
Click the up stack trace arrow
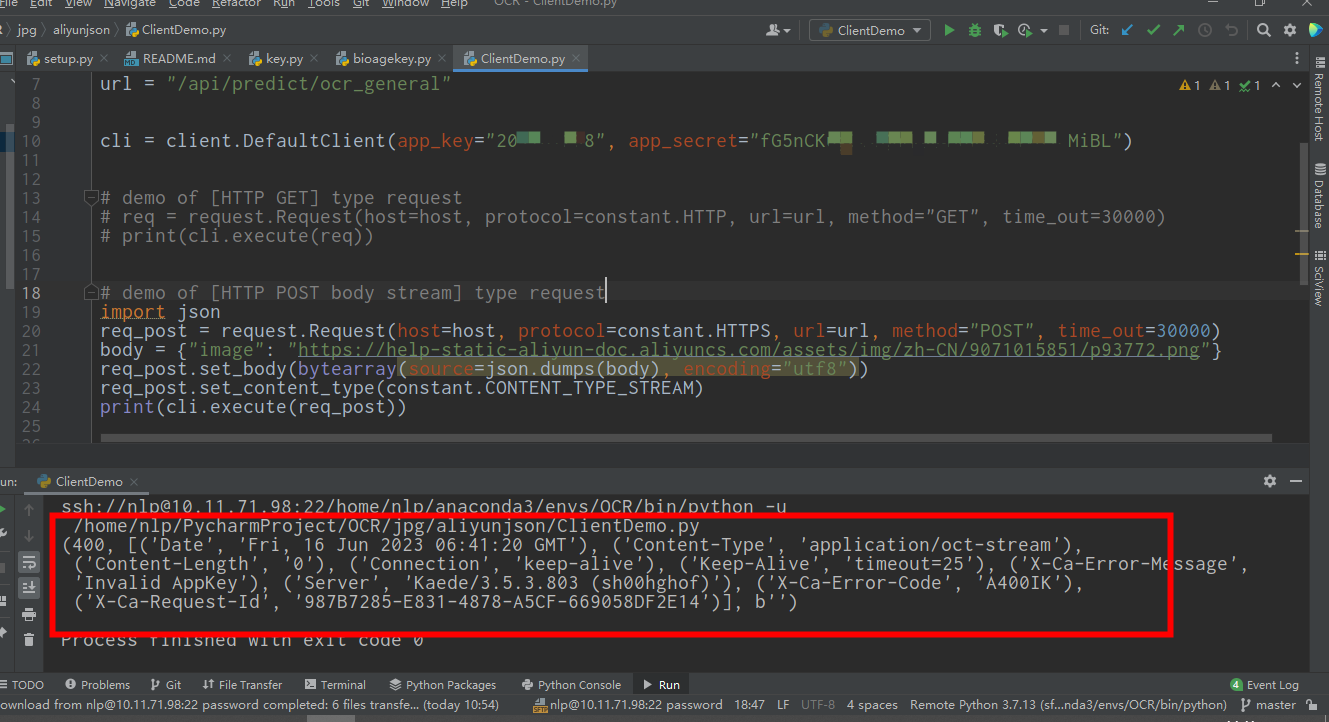(29, 511)
